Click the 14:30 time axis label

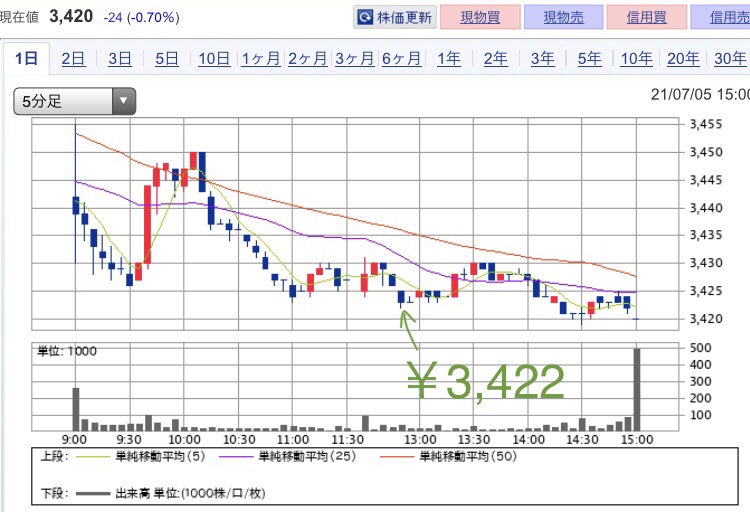point(582,439)
